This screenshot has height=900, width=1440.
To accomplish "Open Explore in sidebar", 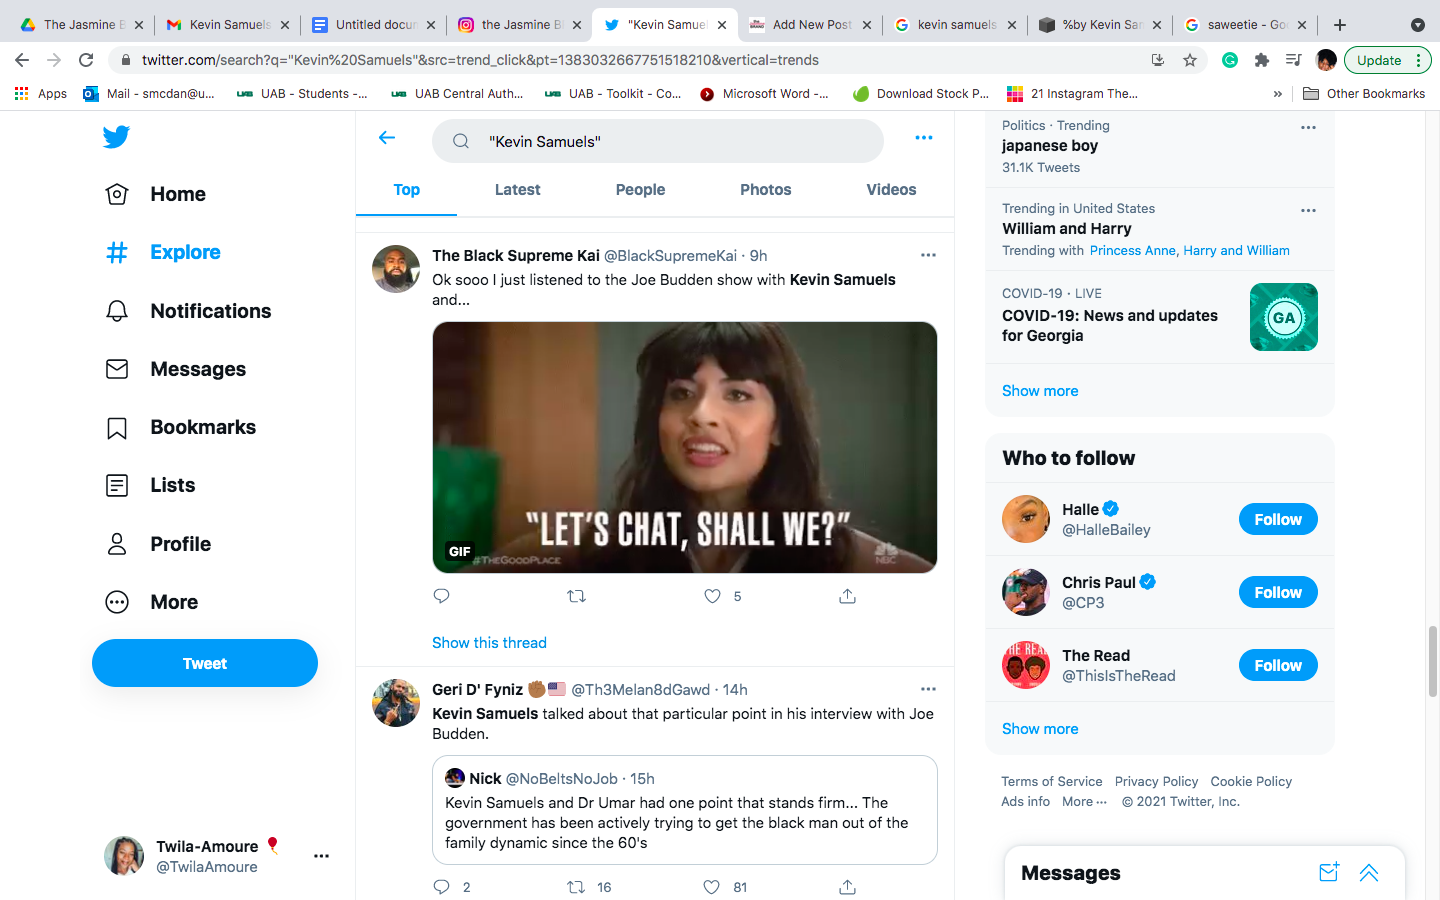I will [x=162, y=252].
